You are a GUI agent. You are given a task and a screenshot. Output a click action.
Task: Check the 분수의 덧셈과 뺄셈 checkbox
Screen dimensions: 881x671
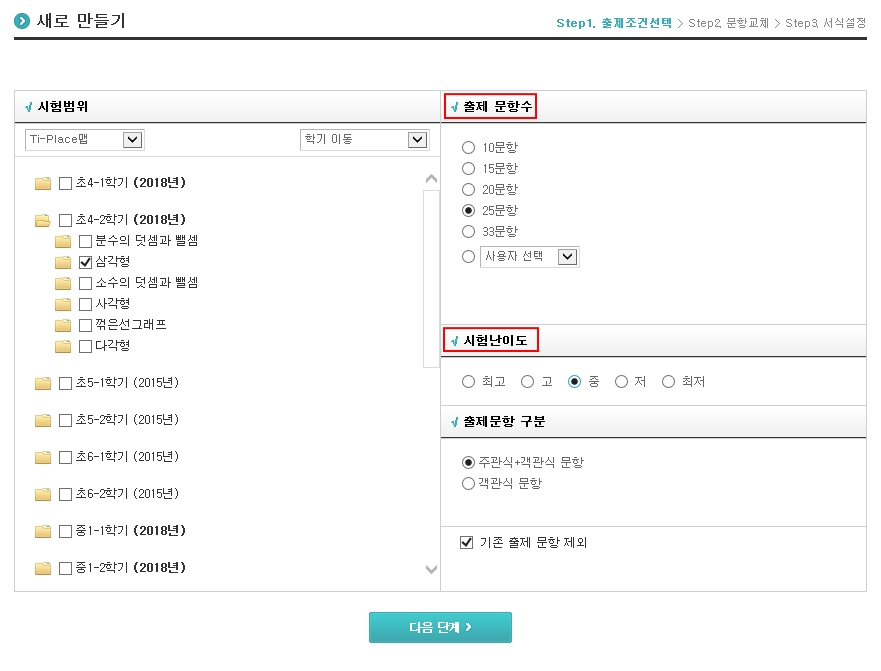pyautogui.click(x=85, y=241)
